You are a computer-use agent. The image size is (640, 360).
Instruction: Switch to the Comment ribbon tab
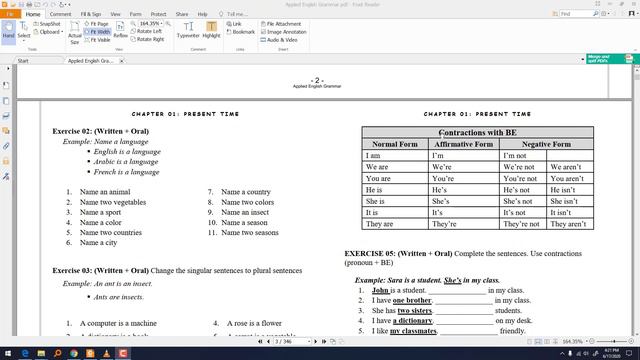pos(60,14)
